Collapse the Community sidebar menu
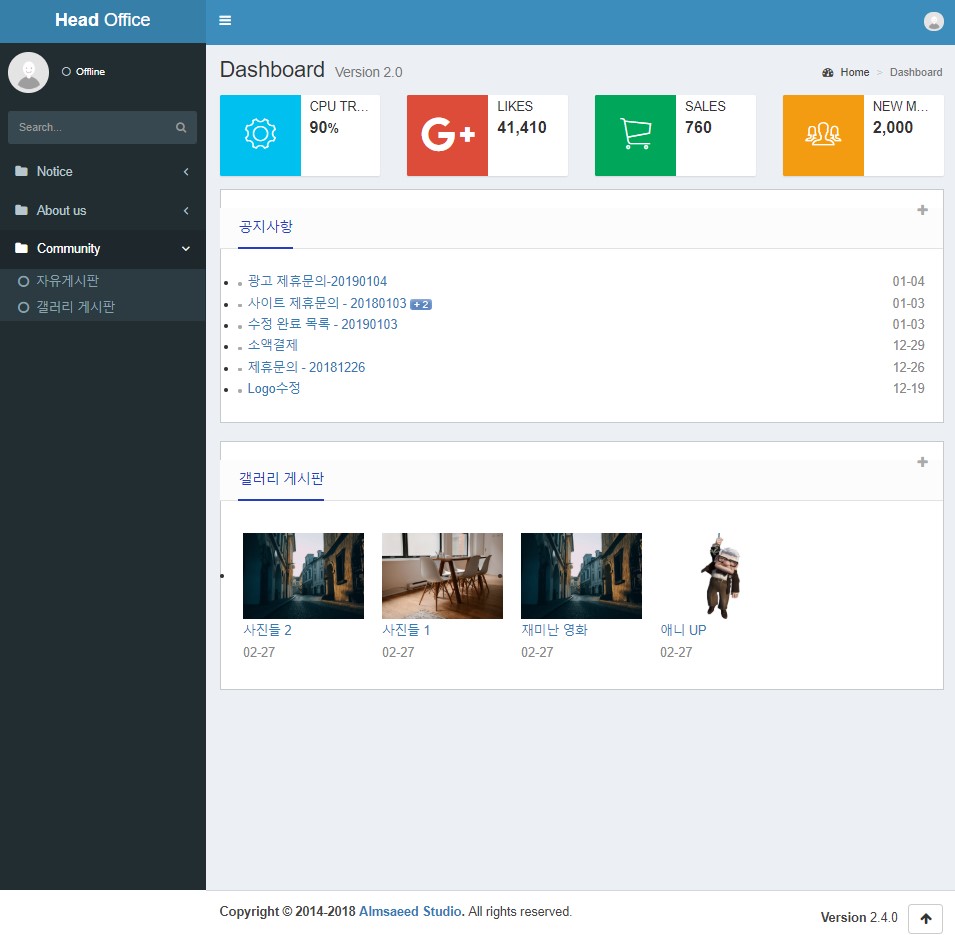 [x=102, y=249]
